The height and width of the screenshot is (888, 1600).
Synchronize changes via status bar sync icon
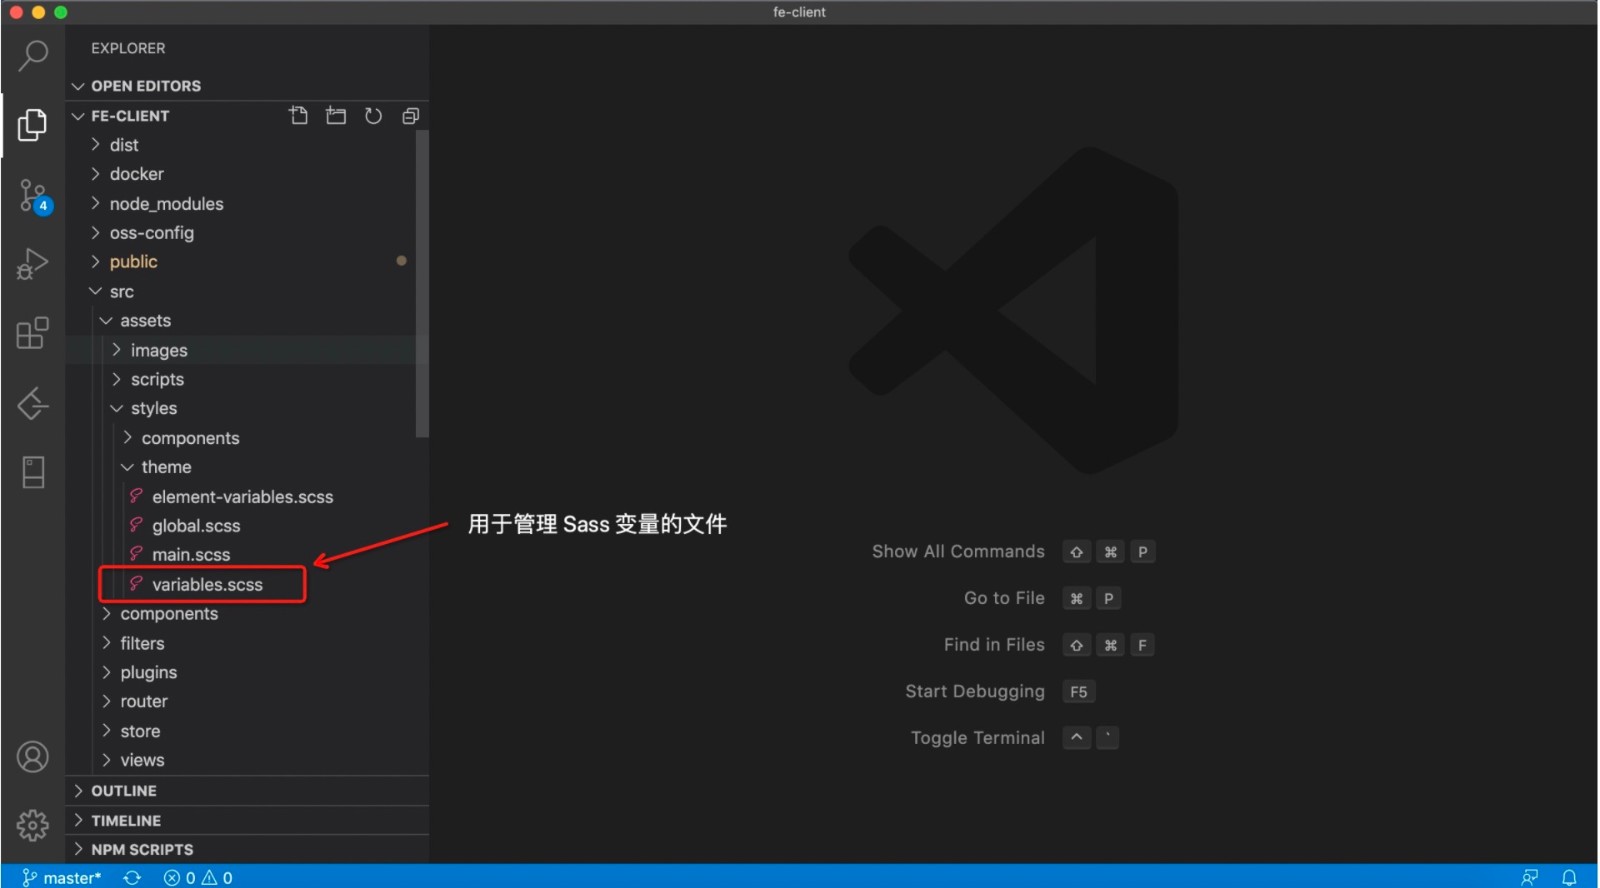(x=132, y=877)
